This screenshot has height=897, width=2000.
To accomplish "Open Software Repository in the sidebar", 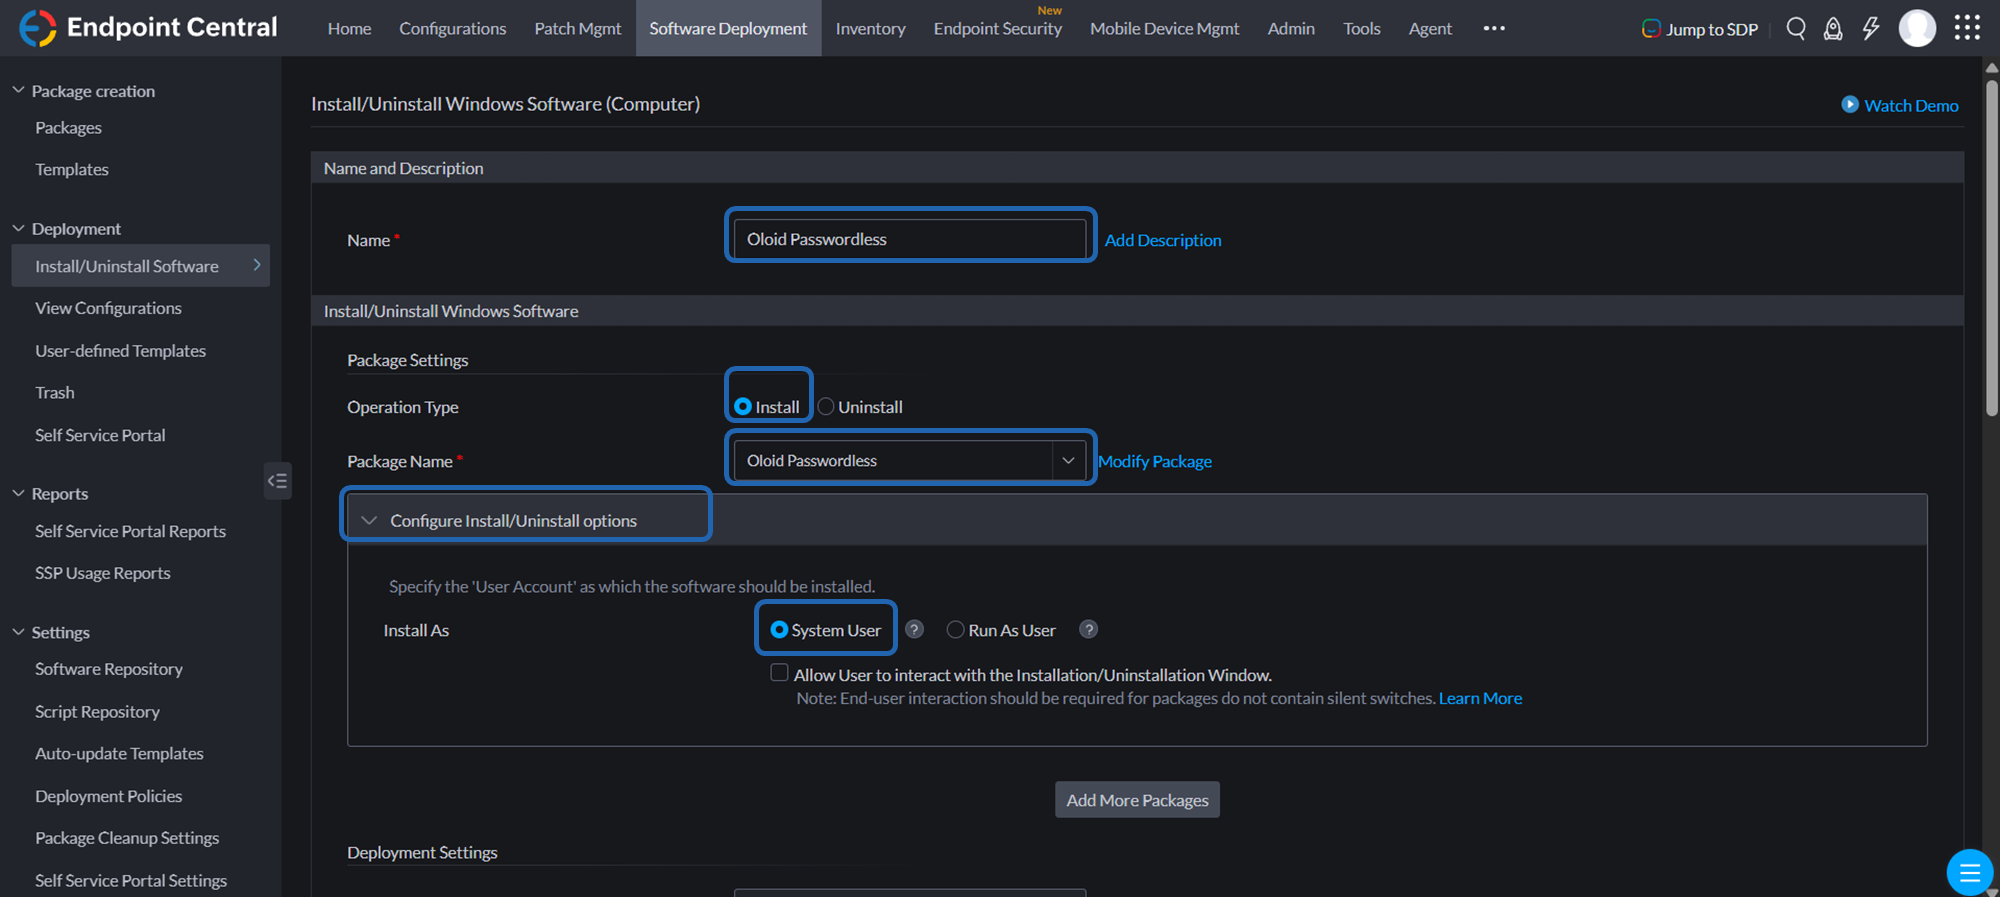I will click(109, 669).
